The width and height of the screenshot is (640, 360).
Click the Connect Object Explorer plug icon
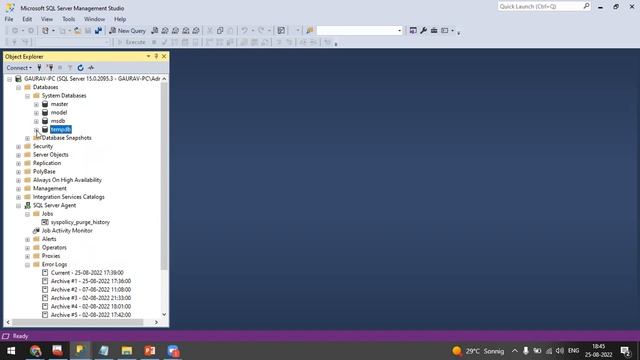coord(40,68)
